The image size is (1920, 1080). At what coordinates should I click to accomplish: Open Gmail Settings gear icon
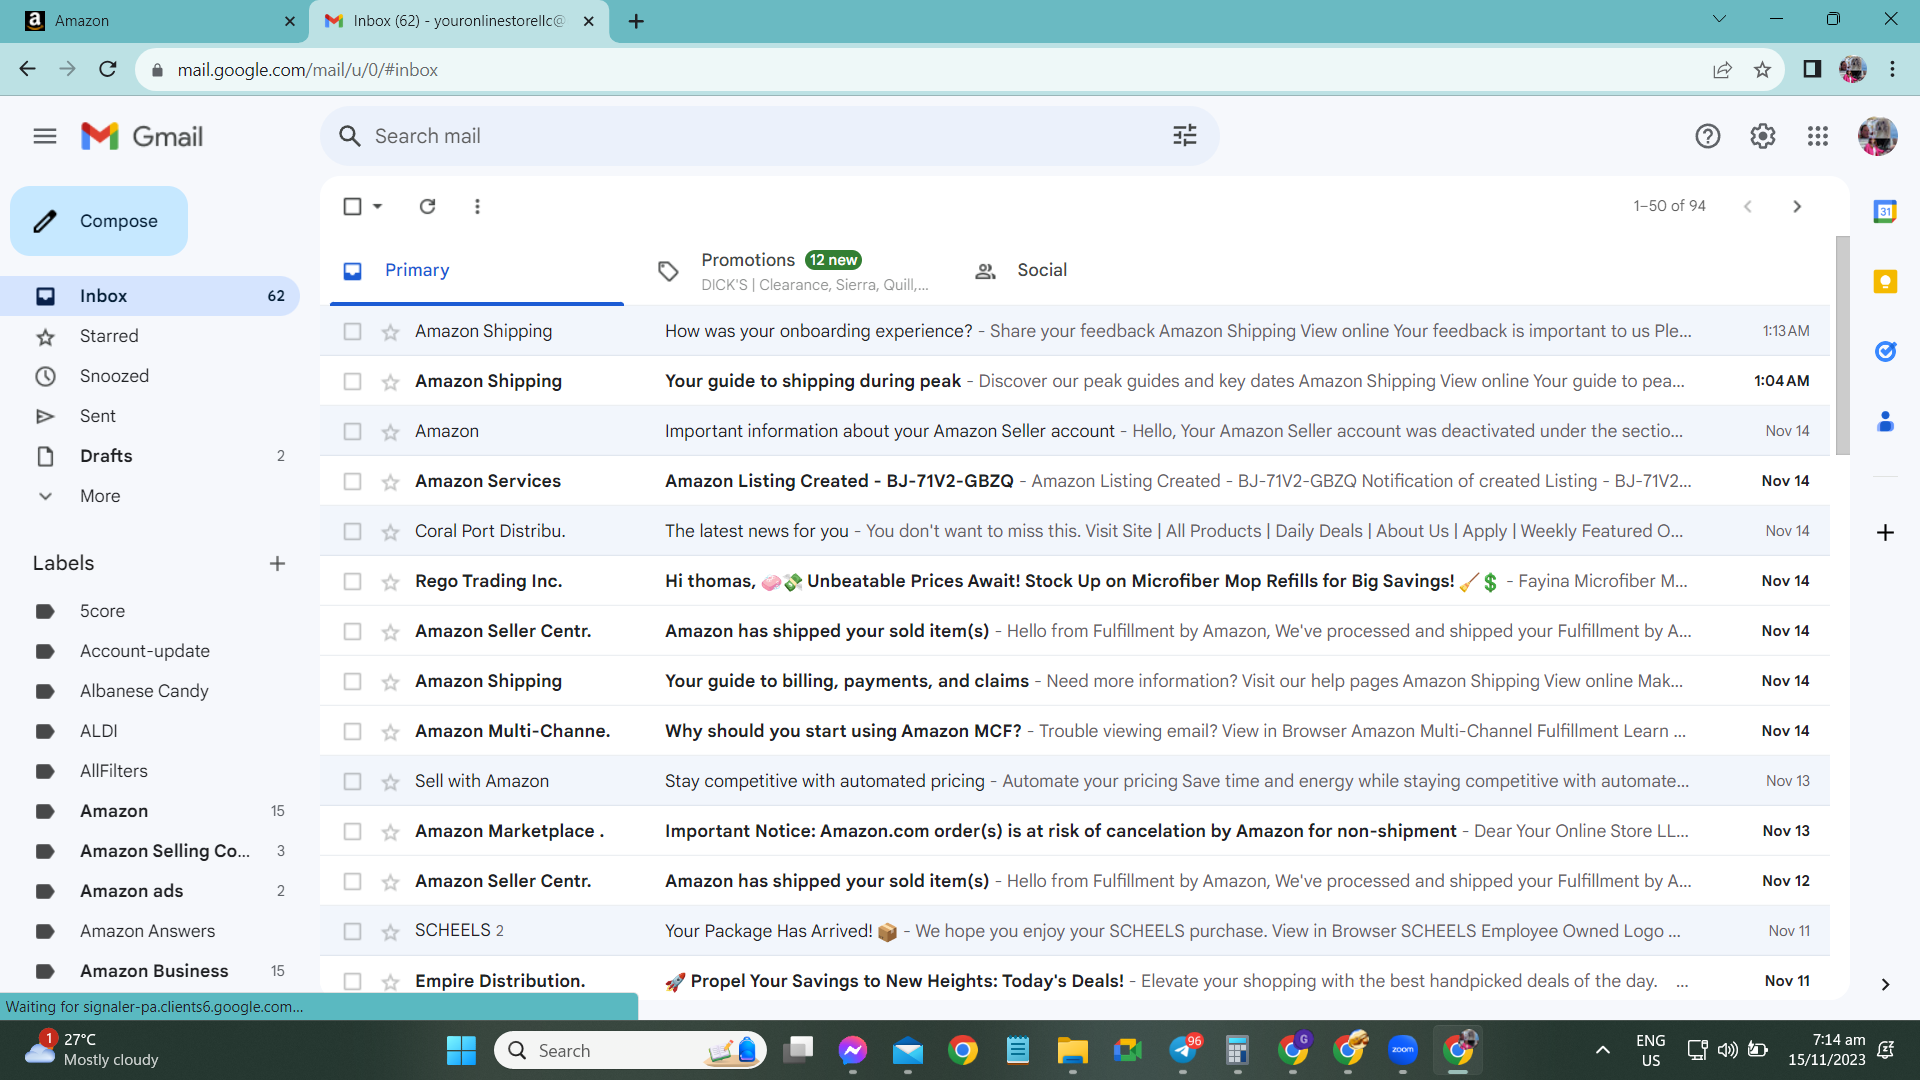pyautogui.click(x=1763, y=136)
